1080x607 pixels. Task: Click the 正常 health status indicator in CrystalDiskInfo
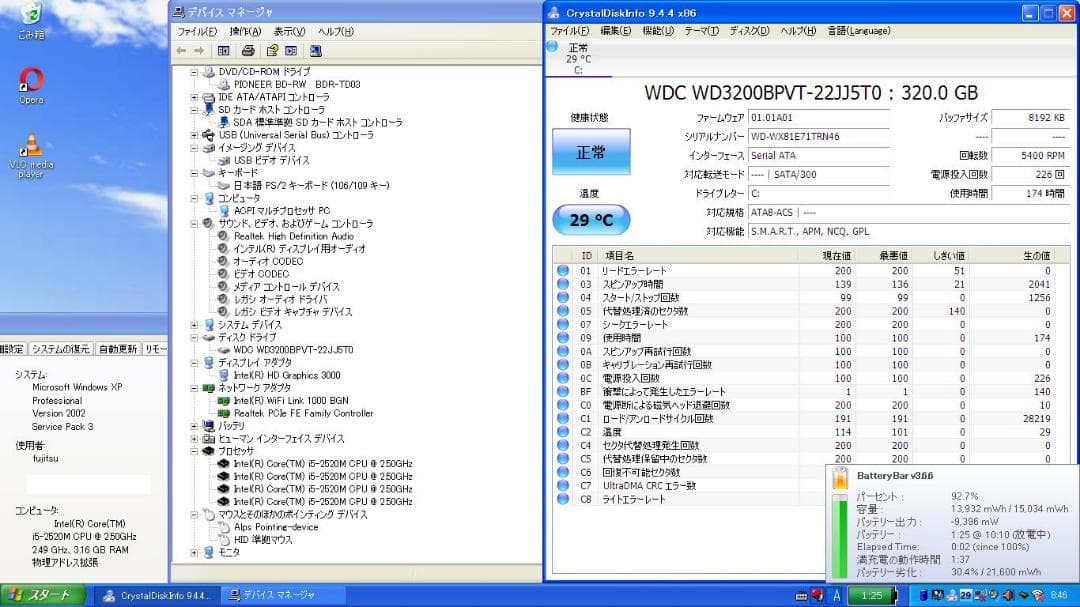[x=591, y=152]
